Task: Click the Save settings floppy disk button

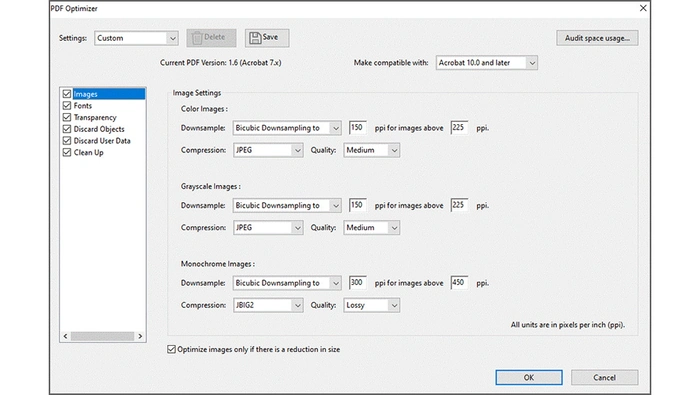Action: coord(267,38)
